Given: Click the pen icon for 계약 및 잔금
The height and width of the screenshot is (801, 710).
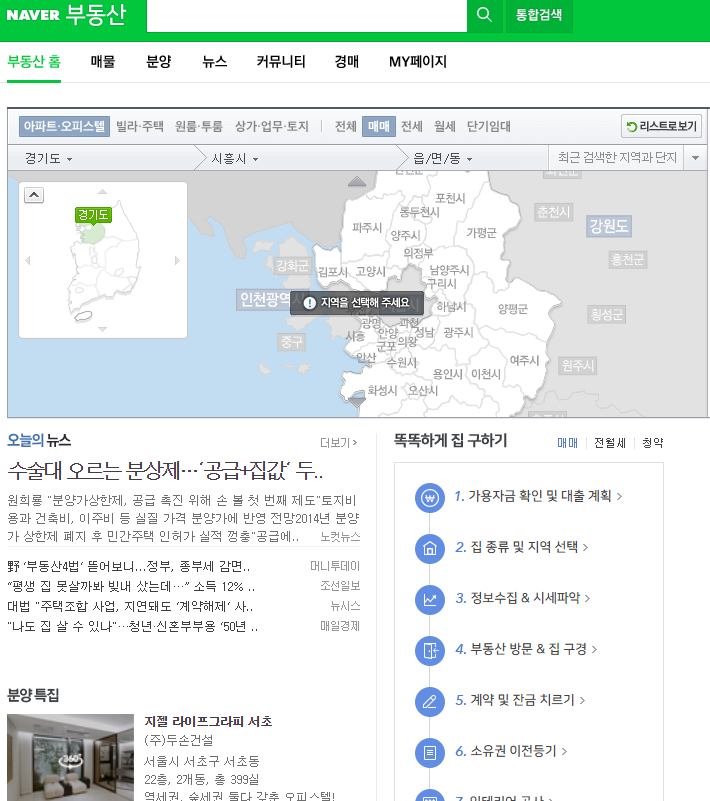Looking at the screenshot, I should pyautogui.click(x=430, y=702).
